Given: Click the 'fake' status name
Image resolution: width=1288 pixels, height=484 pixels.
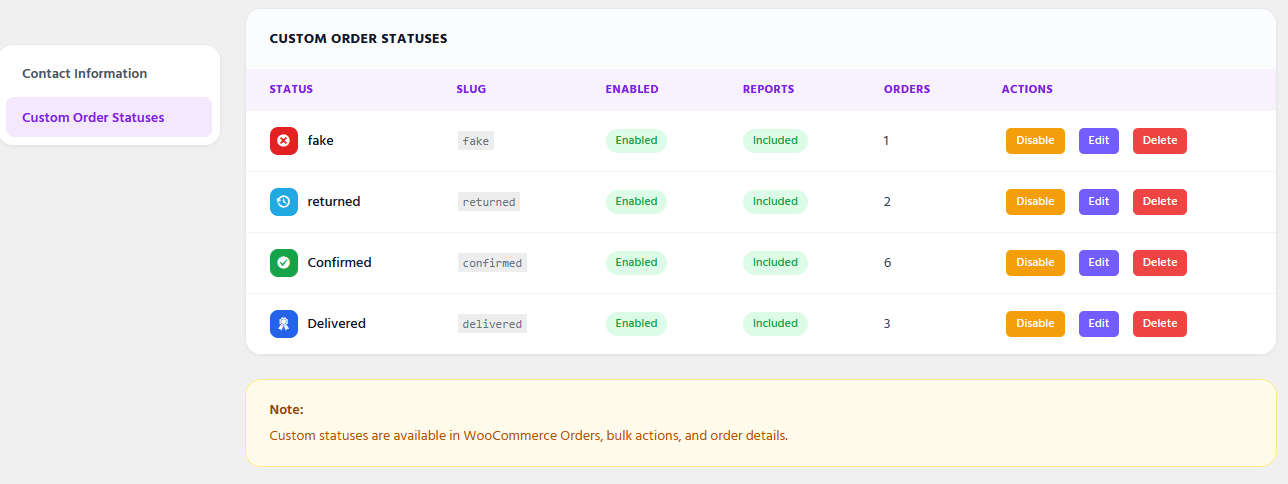Looking at the screenshot, I should [x=321, y=141].
